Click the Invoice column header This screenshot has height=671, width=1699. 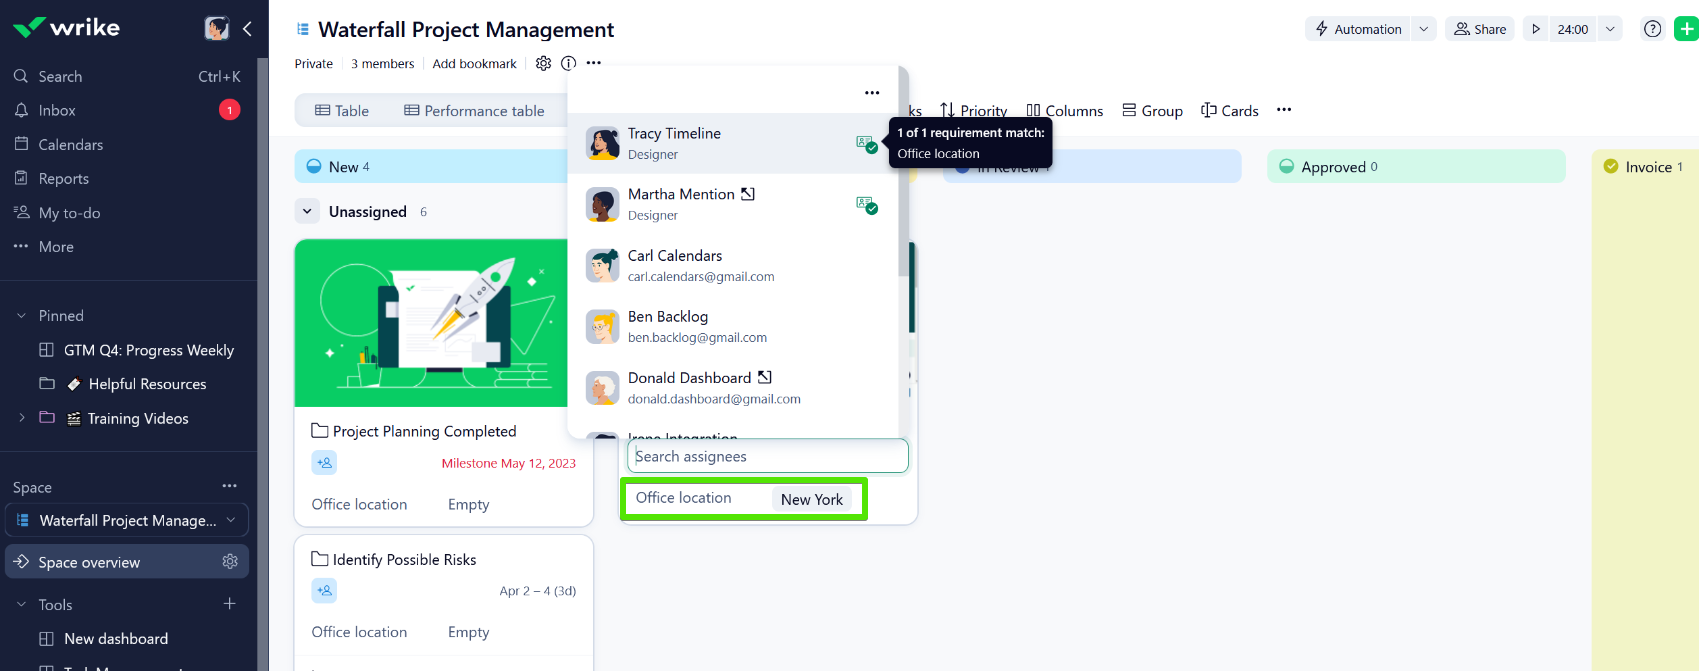point(1645,166)
